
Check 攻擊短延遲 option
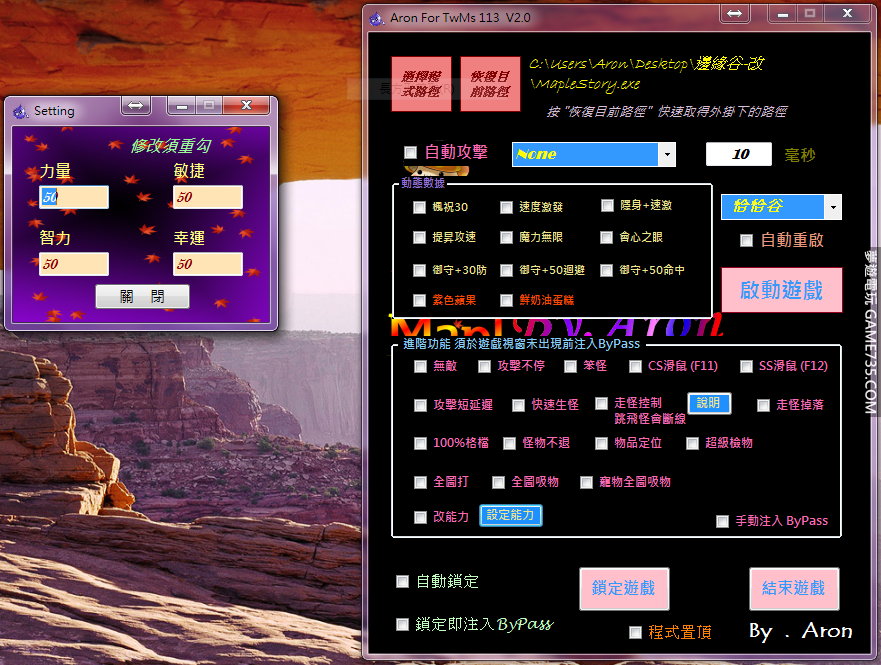pos(420,406)
